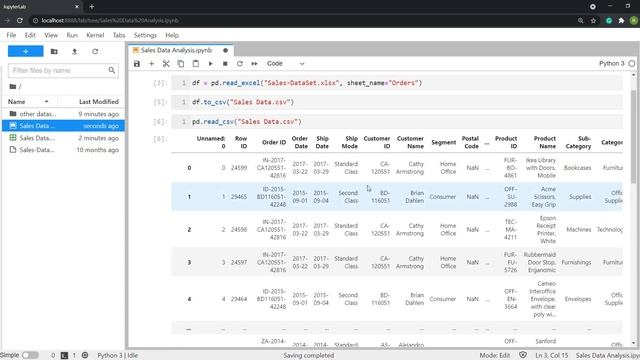Open the Settings menu
640x360 pixels.
click(x=145, y=35)
